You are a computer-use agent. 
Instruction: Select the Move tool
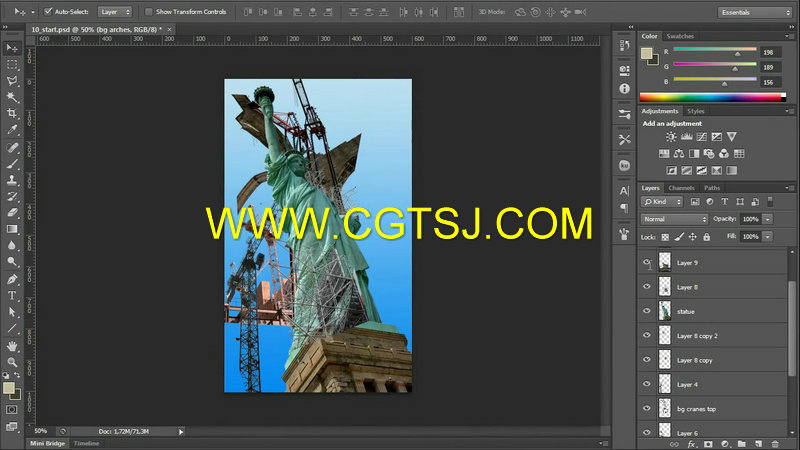coord(12,48)
